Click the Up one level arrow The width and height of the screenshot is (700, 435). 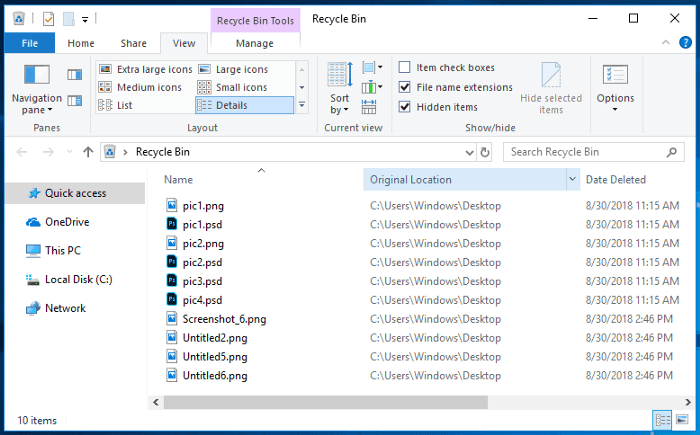[x=88, y=152]
